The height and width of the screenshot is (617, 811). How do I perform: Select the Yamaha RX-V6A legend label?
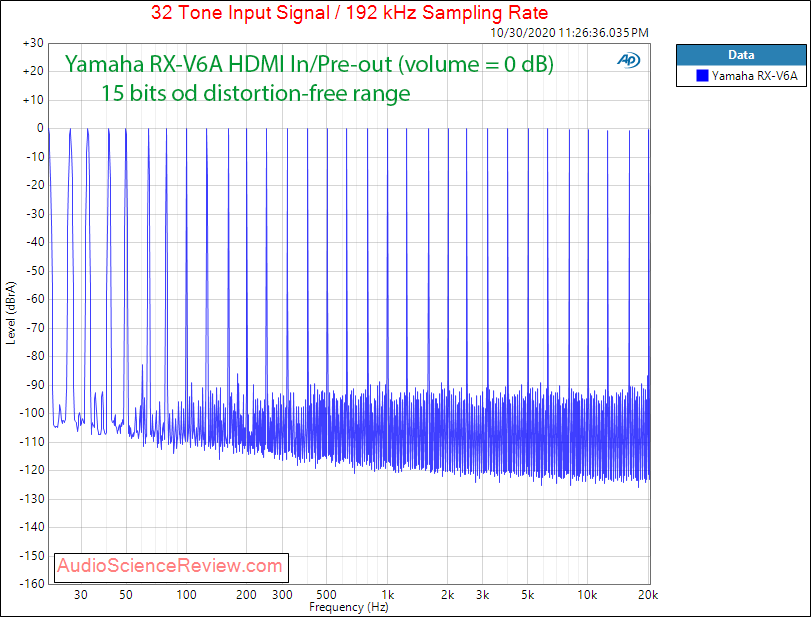click(754, 76)
